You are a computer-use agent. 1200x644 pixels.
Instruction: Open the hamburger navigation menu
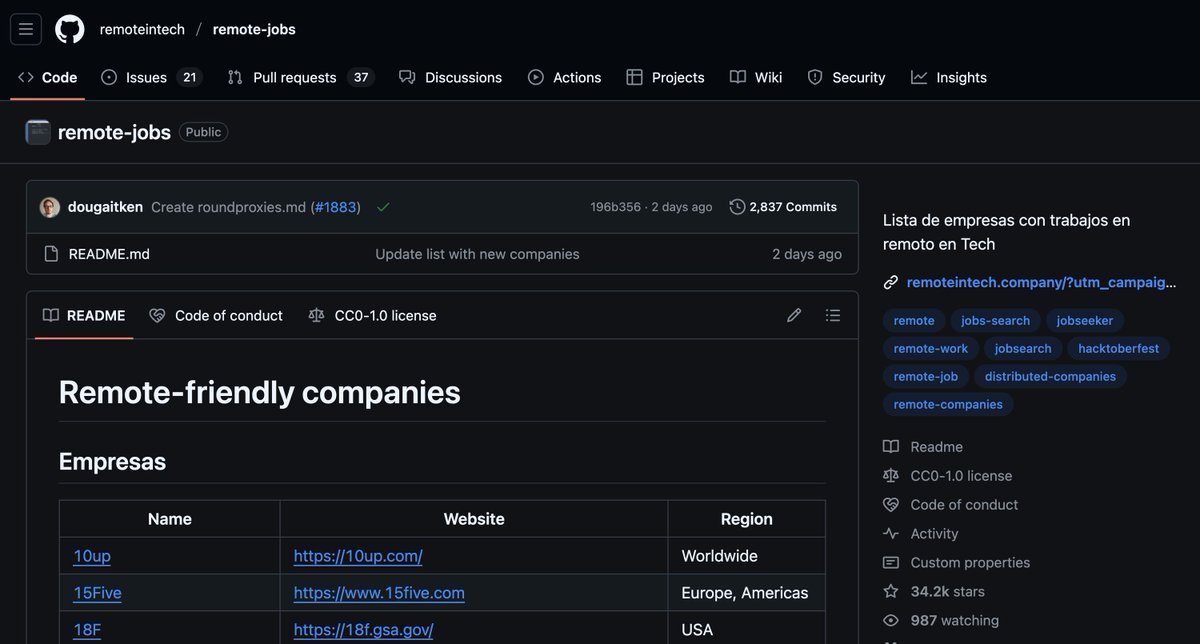tap(26, 29)
